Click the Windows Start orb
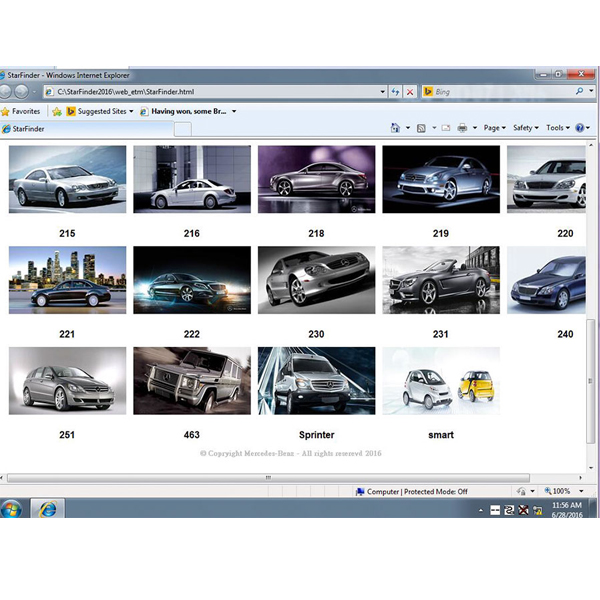This screenshot has height=600, width=600. pos(11,509)
